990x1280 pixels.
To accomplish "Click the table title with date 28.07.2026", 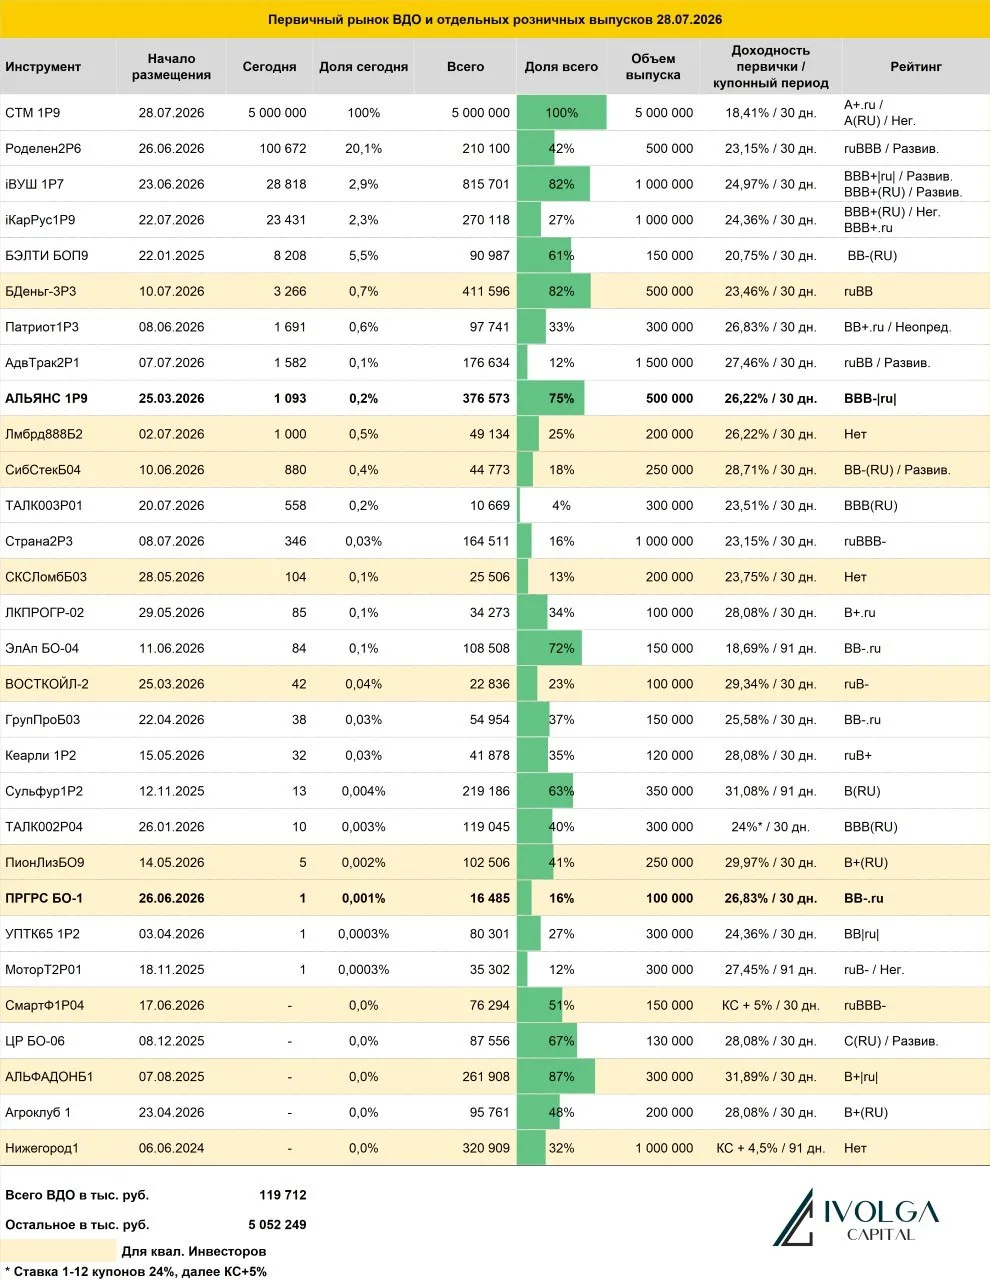I will (x=495, y=19).
